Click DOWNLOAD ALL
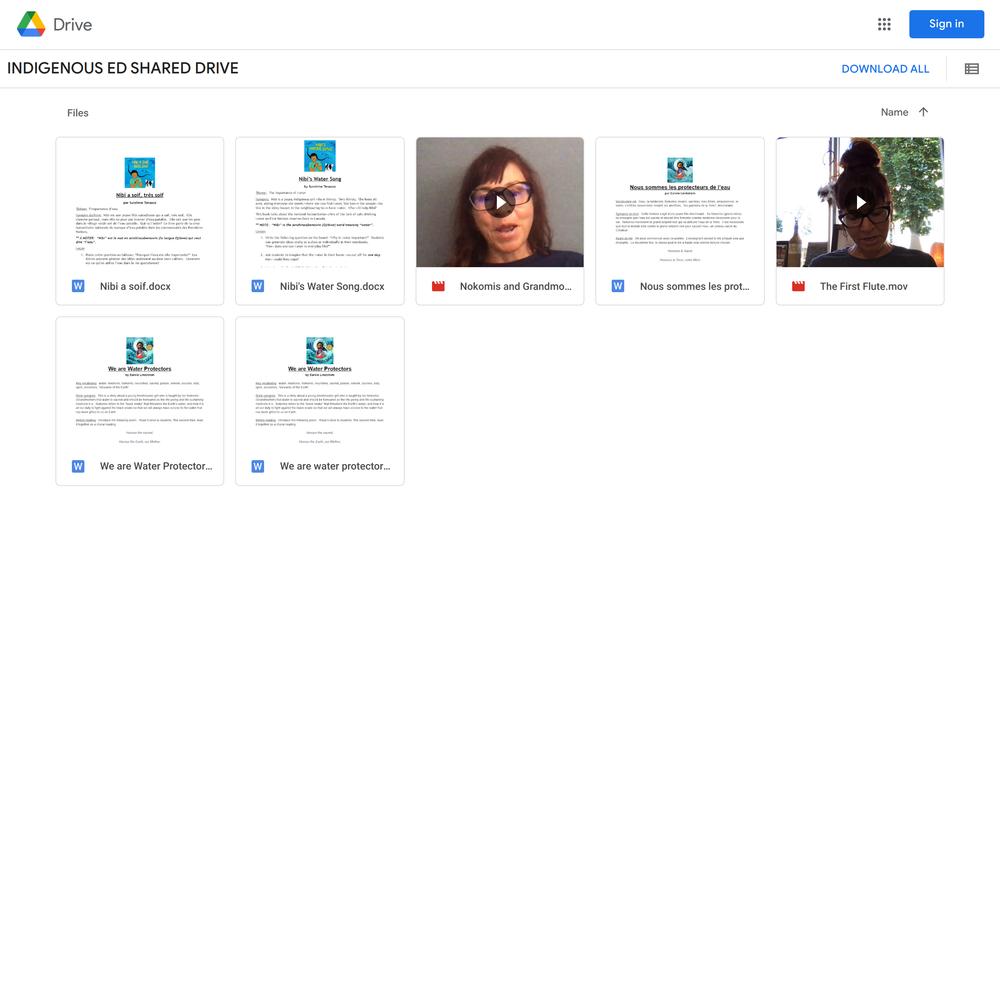This screenshot has width=1000, height=1000. (885, 69)
